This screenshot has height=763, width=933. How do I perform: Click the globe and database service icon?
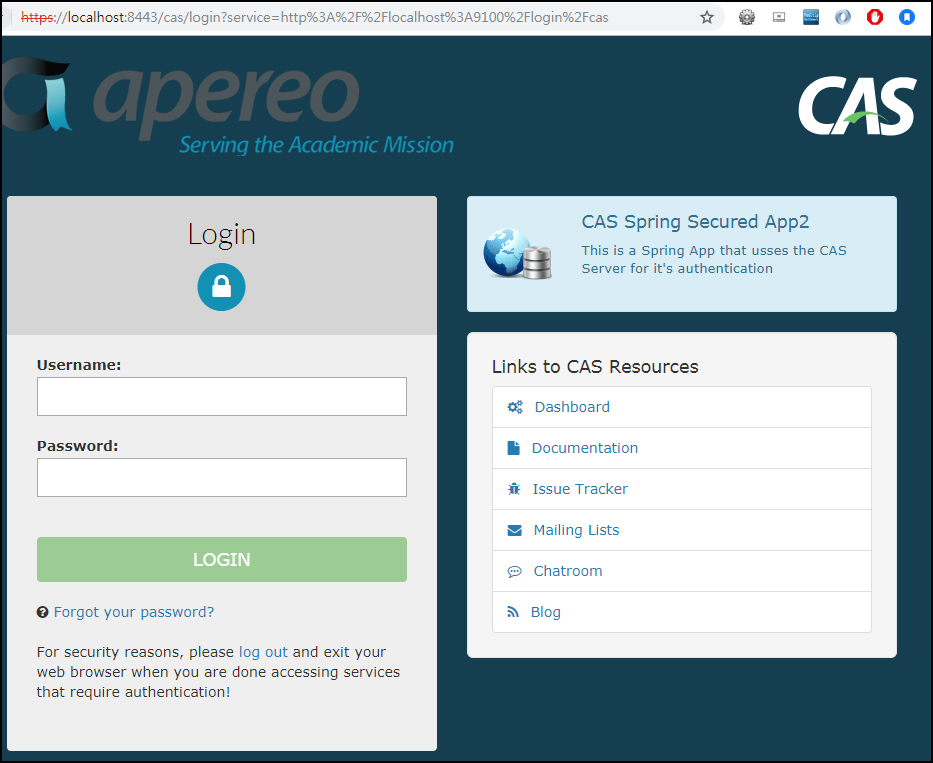517,254
